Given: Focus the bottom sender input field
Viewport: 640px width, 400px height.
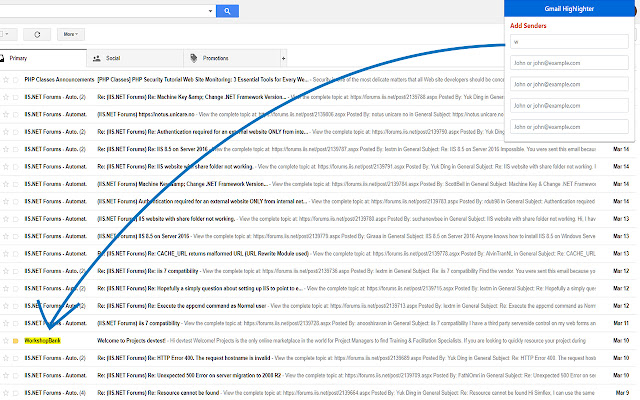Looking at the screenshot, I should click(569, 127).
